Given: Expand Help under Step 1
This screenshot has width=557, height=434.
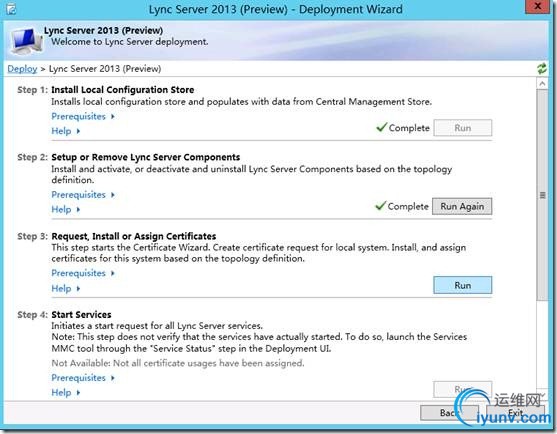Looking at the screenshot, I should click(x=66, y=131).
